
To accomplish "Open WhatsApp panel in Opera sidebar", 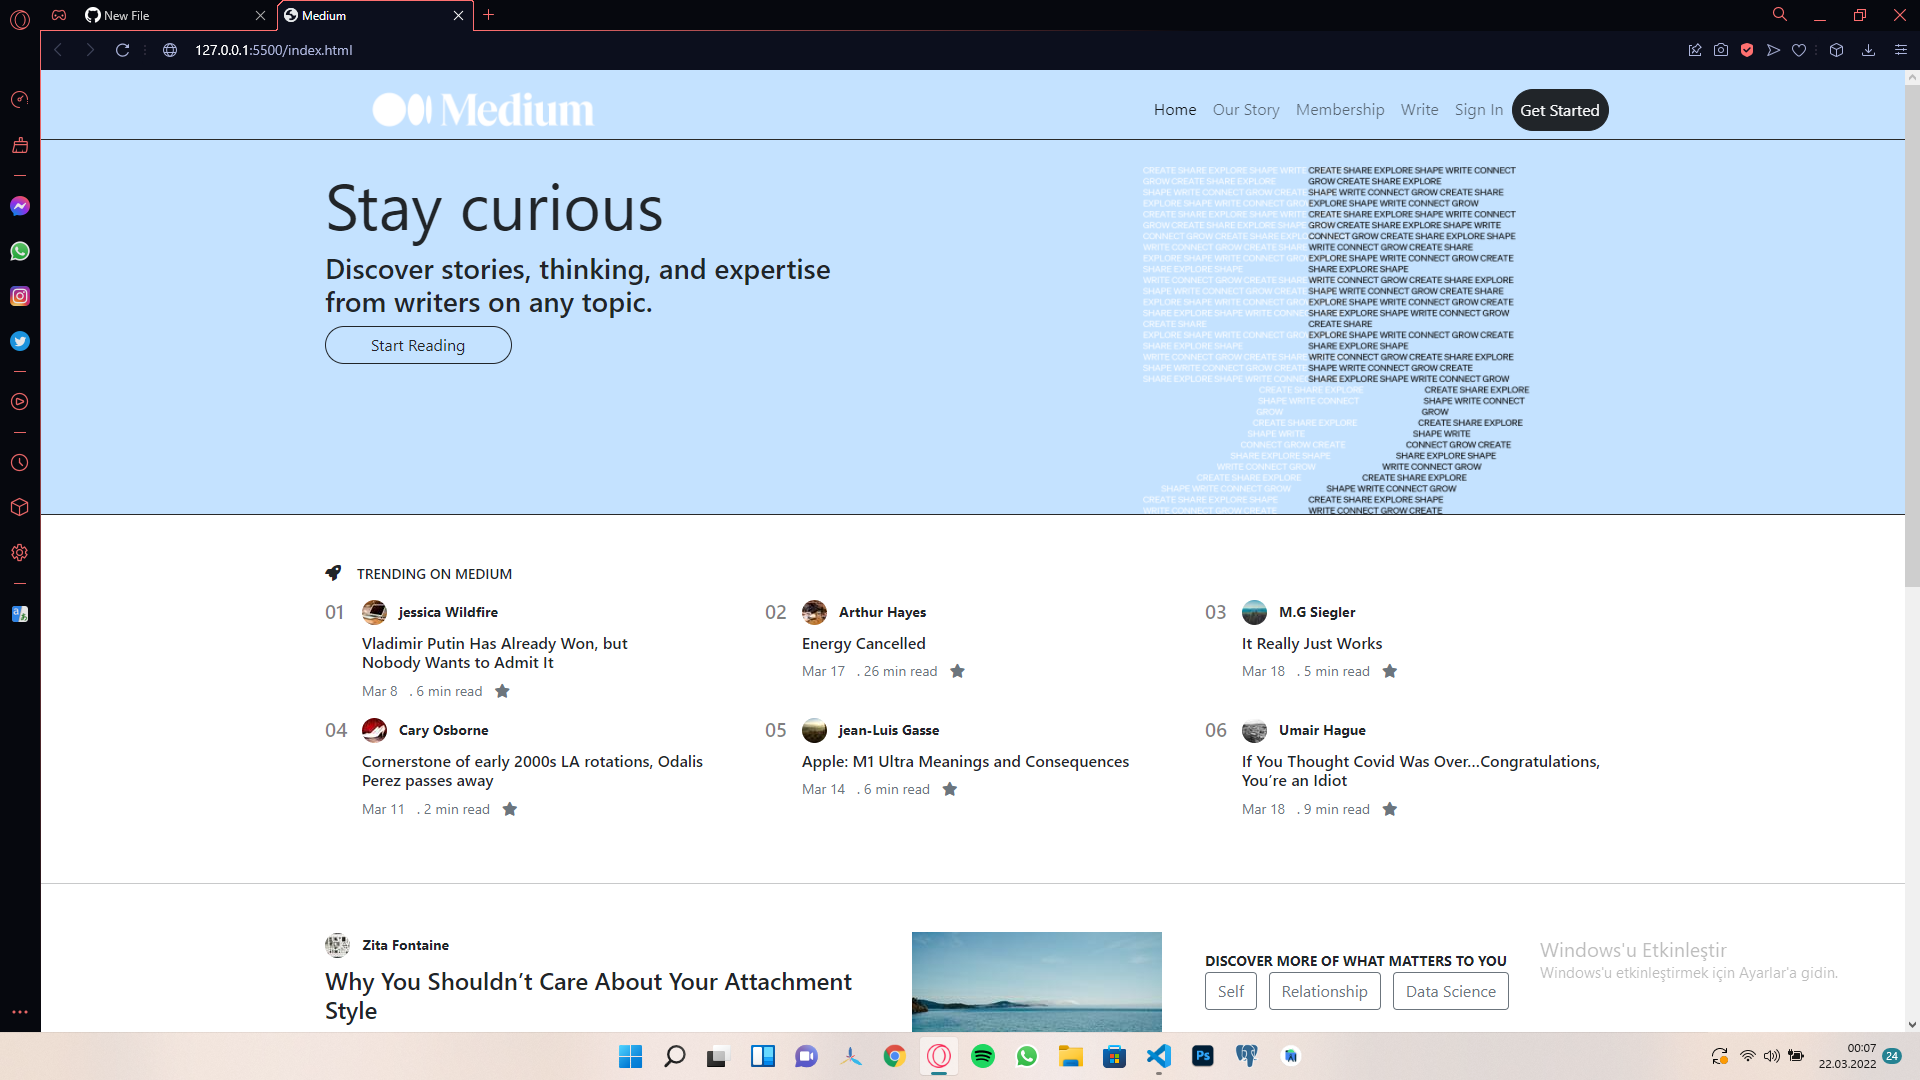I will click(20, 251).
